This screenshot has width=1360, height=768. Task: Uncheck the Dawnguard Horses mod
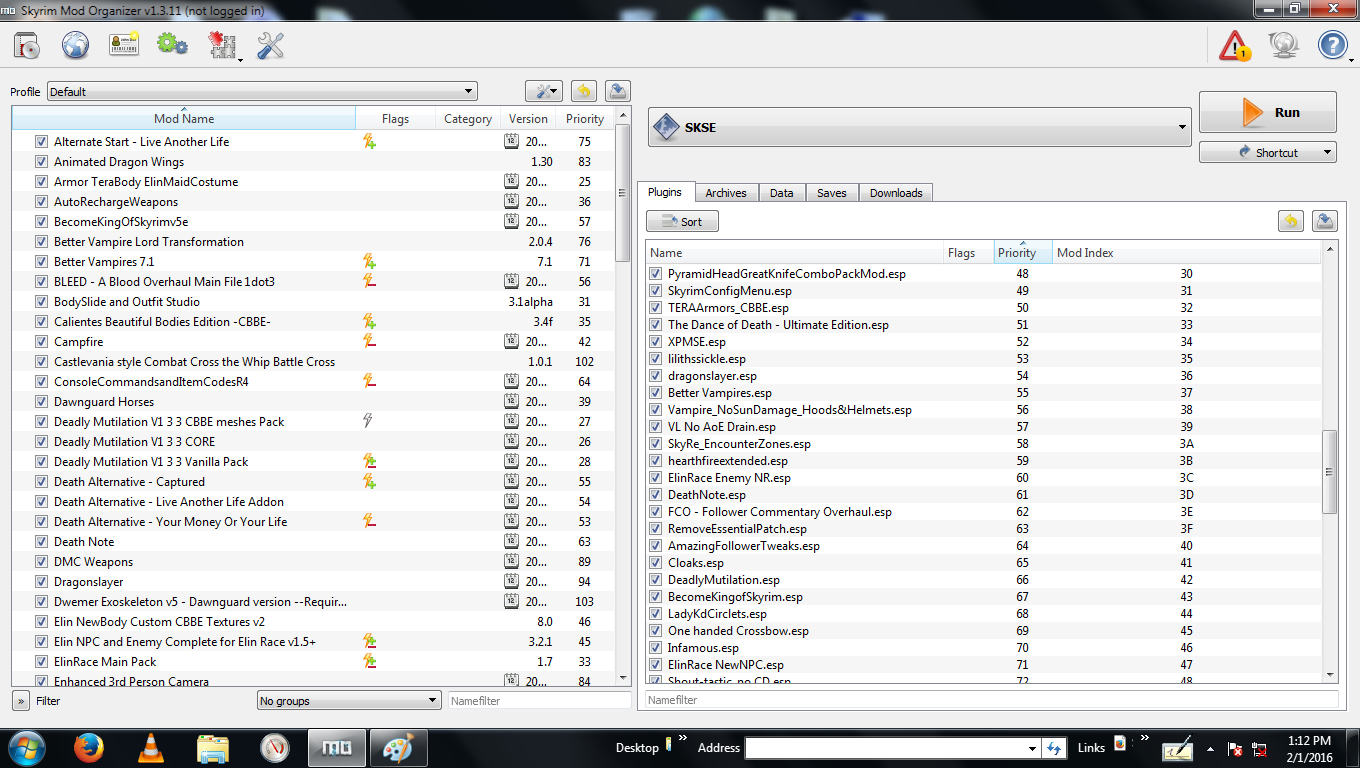point(41,402)
